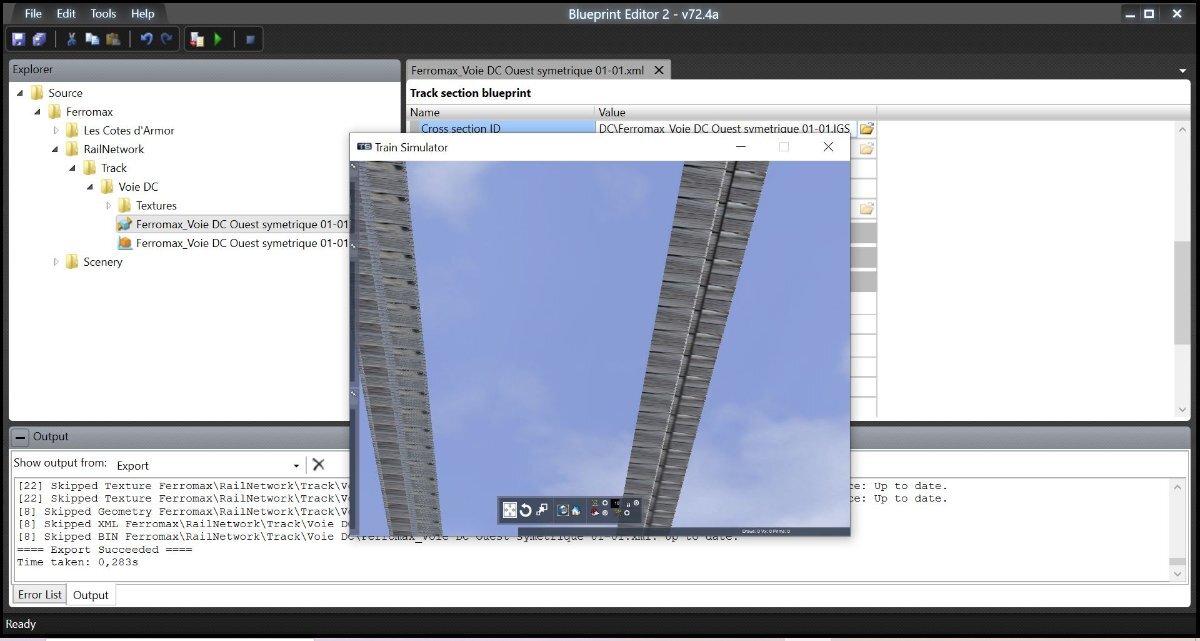Collapse the Output panel with the minus button
The width and height of the screenshot is (1200, 641).
(21, 437)
